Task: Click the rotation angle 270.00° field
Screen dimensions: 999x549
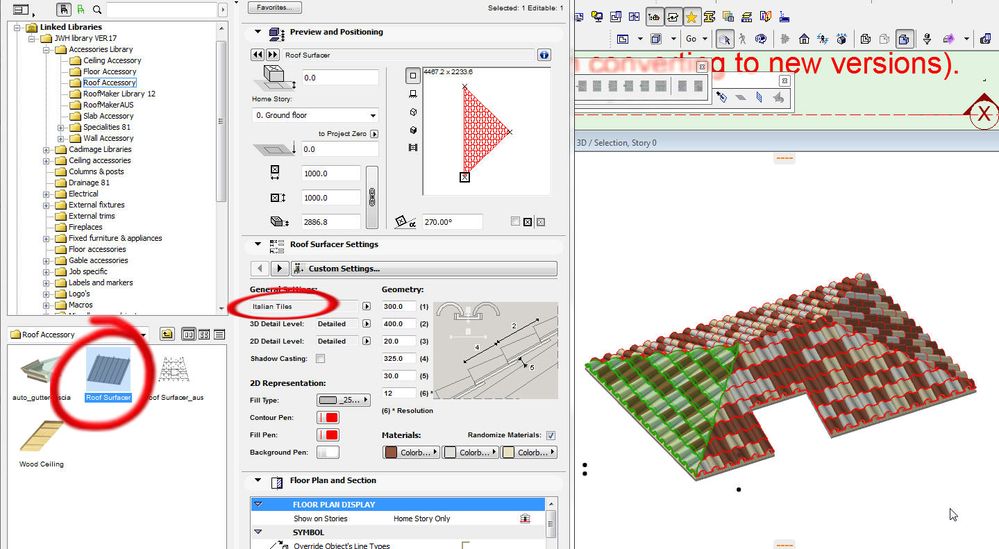Action: pyautogui.click(x=452, y=222)
